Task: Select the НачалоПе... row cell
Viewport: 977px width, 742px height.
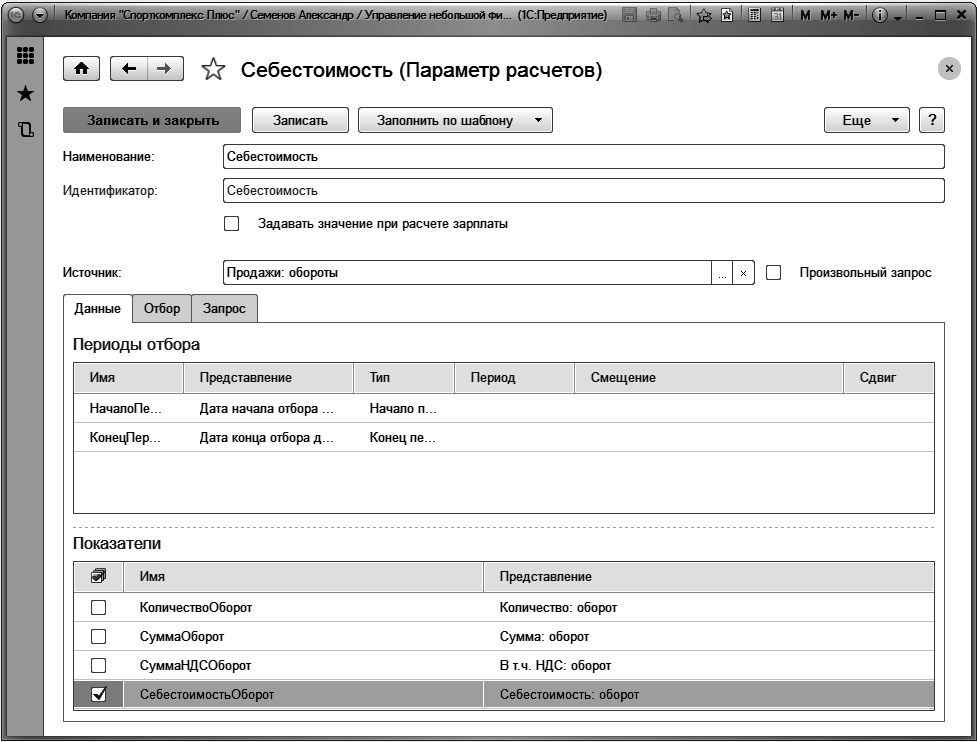Action: (128, 409)
